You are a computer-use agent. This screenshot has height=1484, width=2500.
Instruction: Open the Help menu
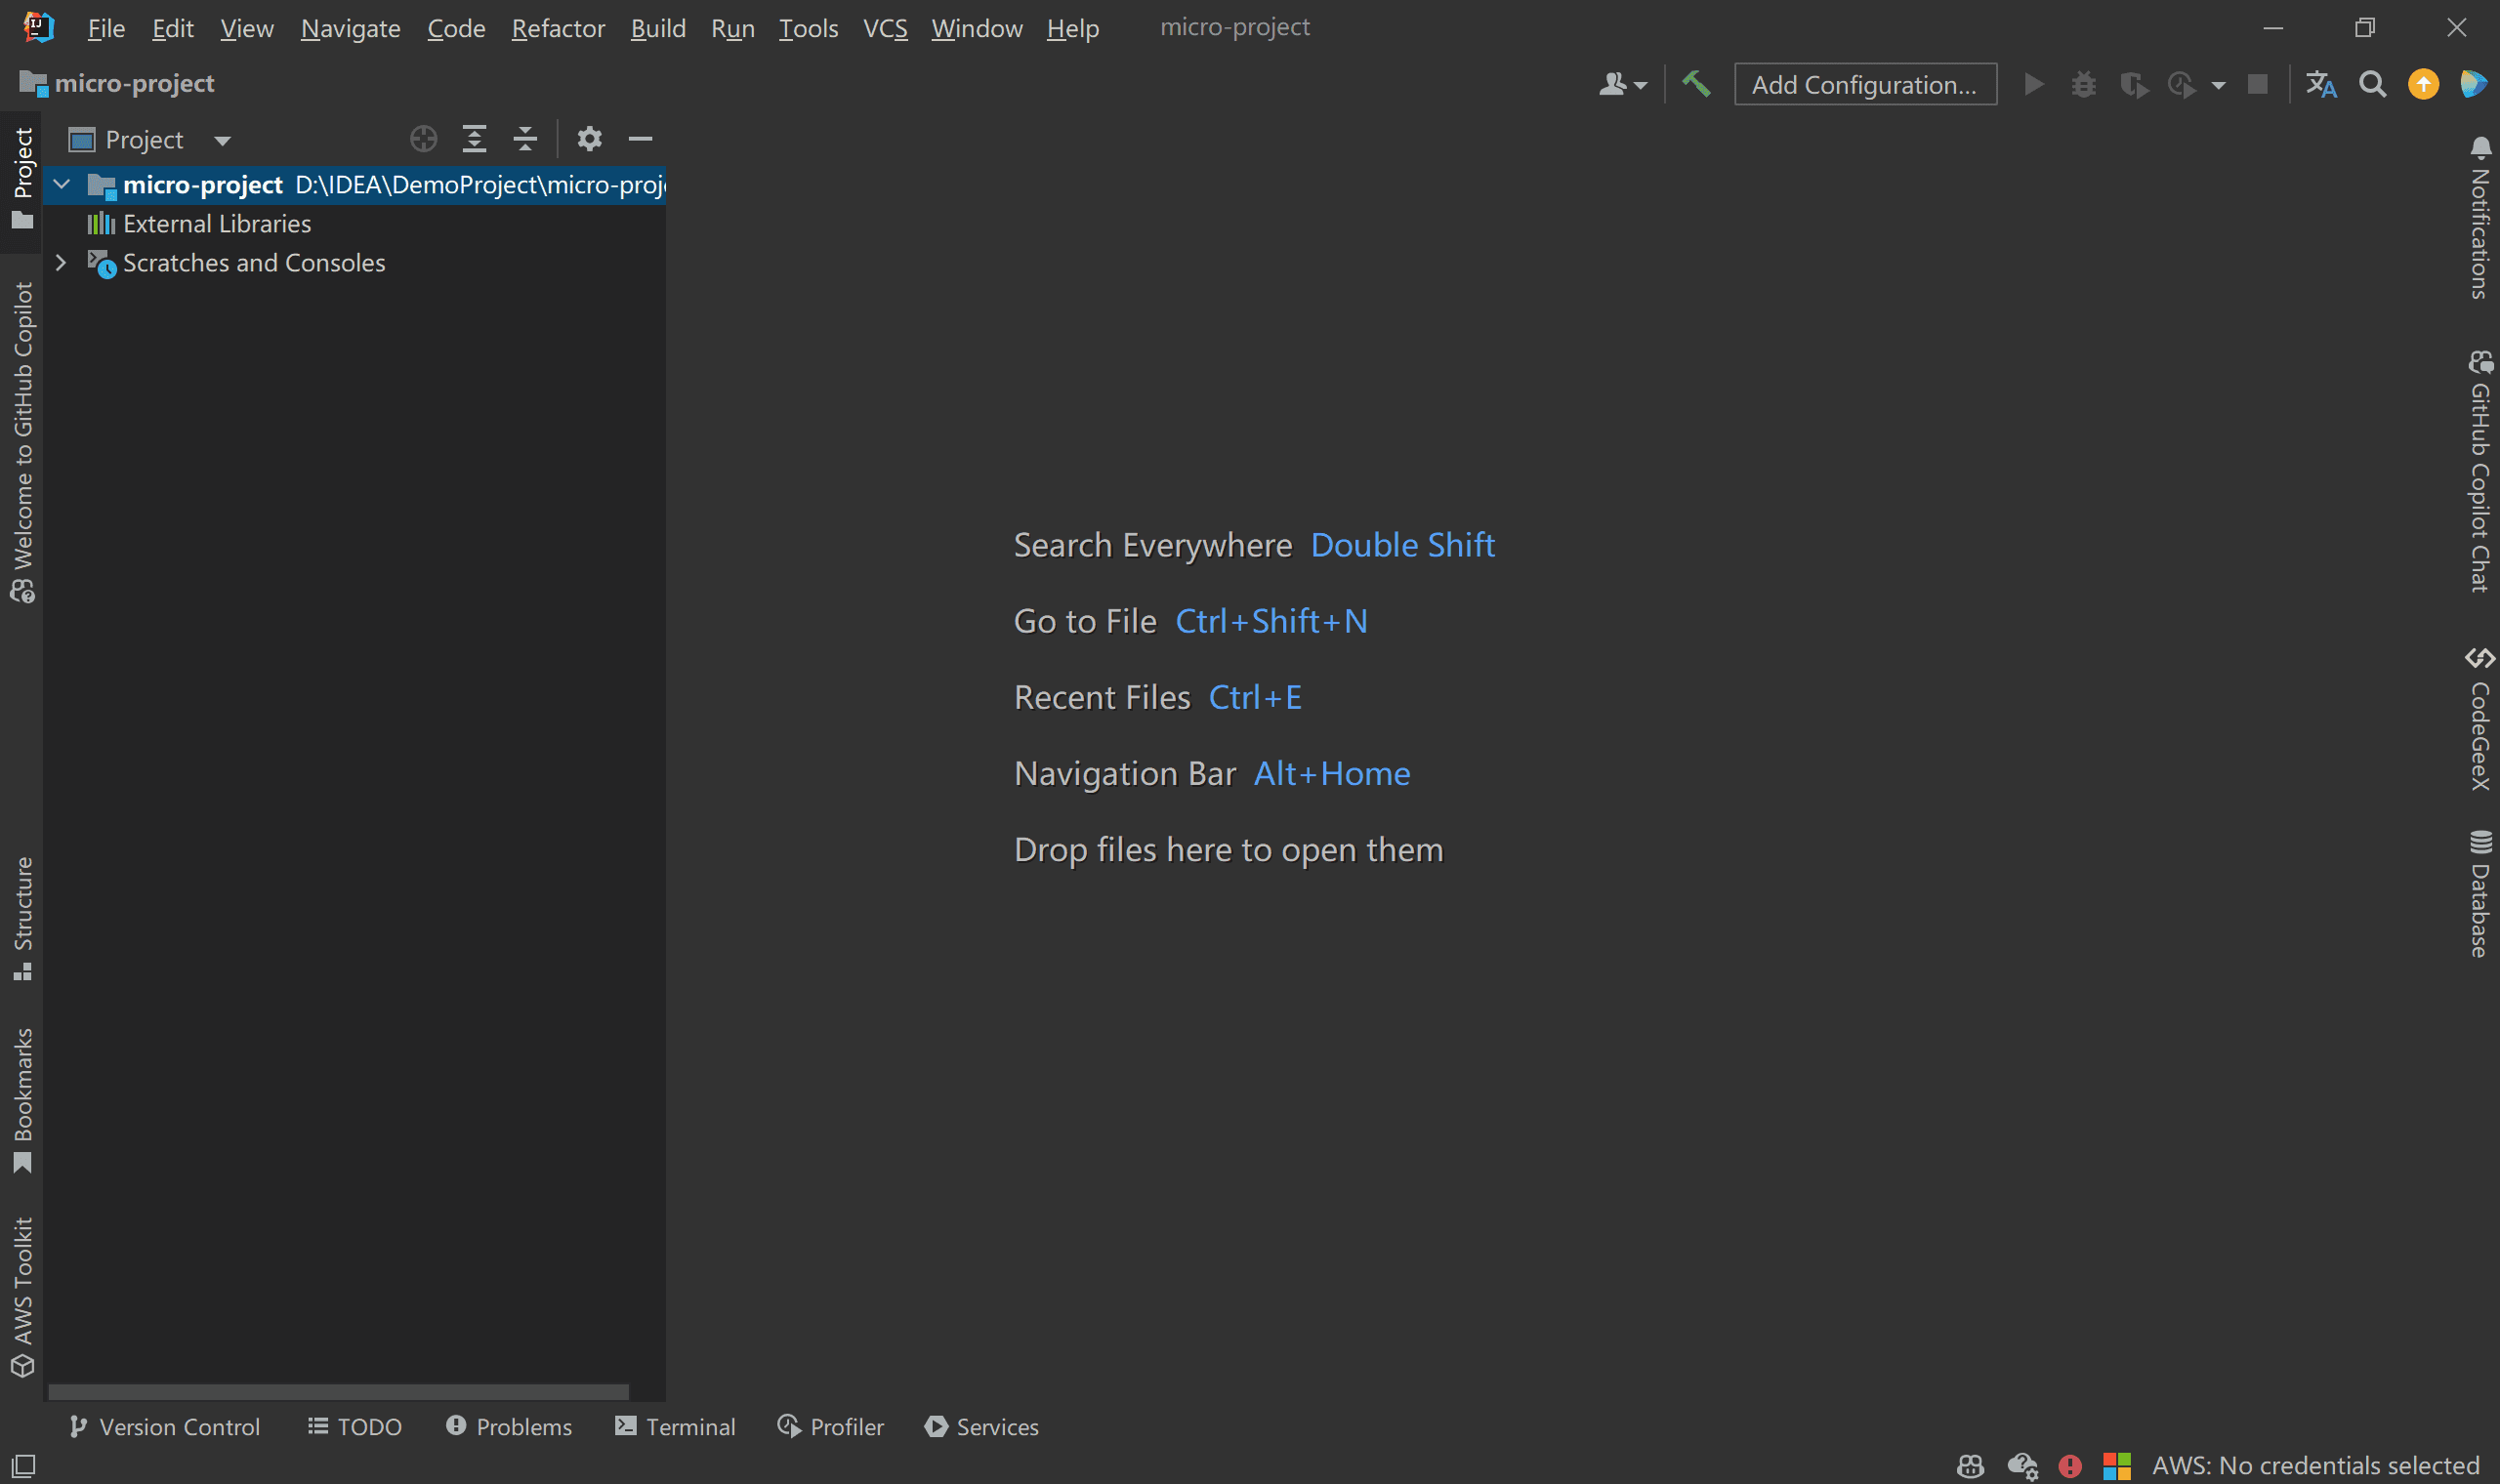(x=1072, y=28)
